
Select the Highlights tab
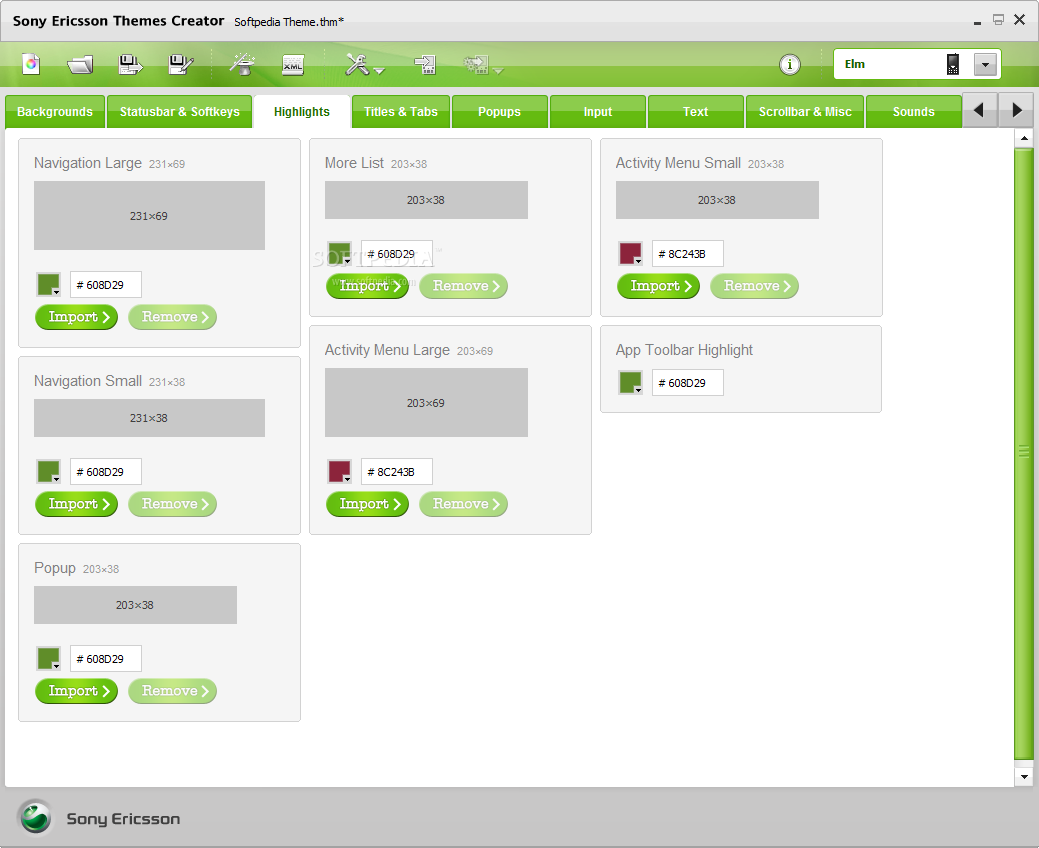[301, 111]
